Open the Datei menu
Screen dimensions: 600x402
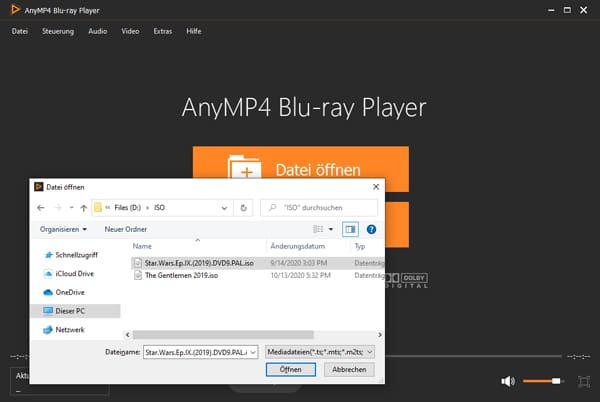click(x=20, y=31)
